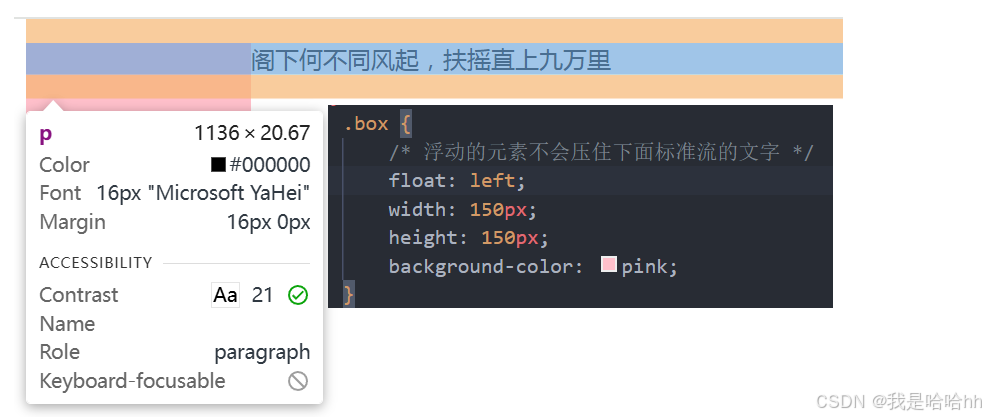Image resolution: width=986 pixels, height=419 pixels.
Task: Click the not keyboard-focusable circle-slash icon
Action: (x=298, y=381)
